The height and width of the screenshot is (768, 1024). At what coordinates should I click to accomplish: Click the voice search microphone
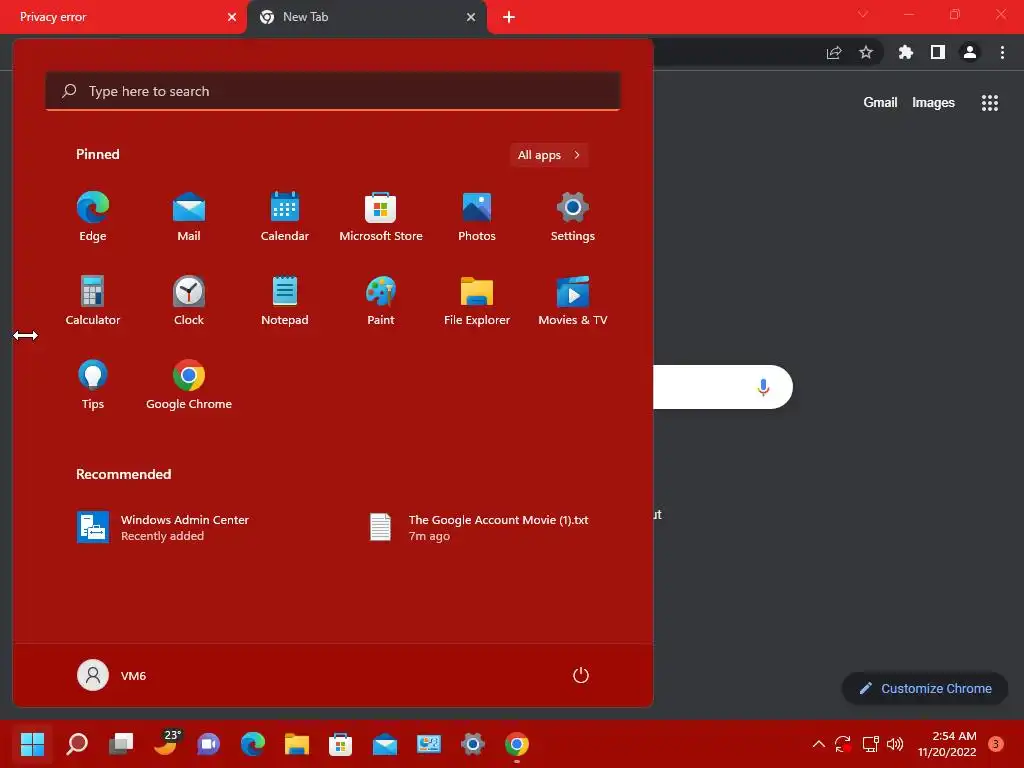[763, 387]
